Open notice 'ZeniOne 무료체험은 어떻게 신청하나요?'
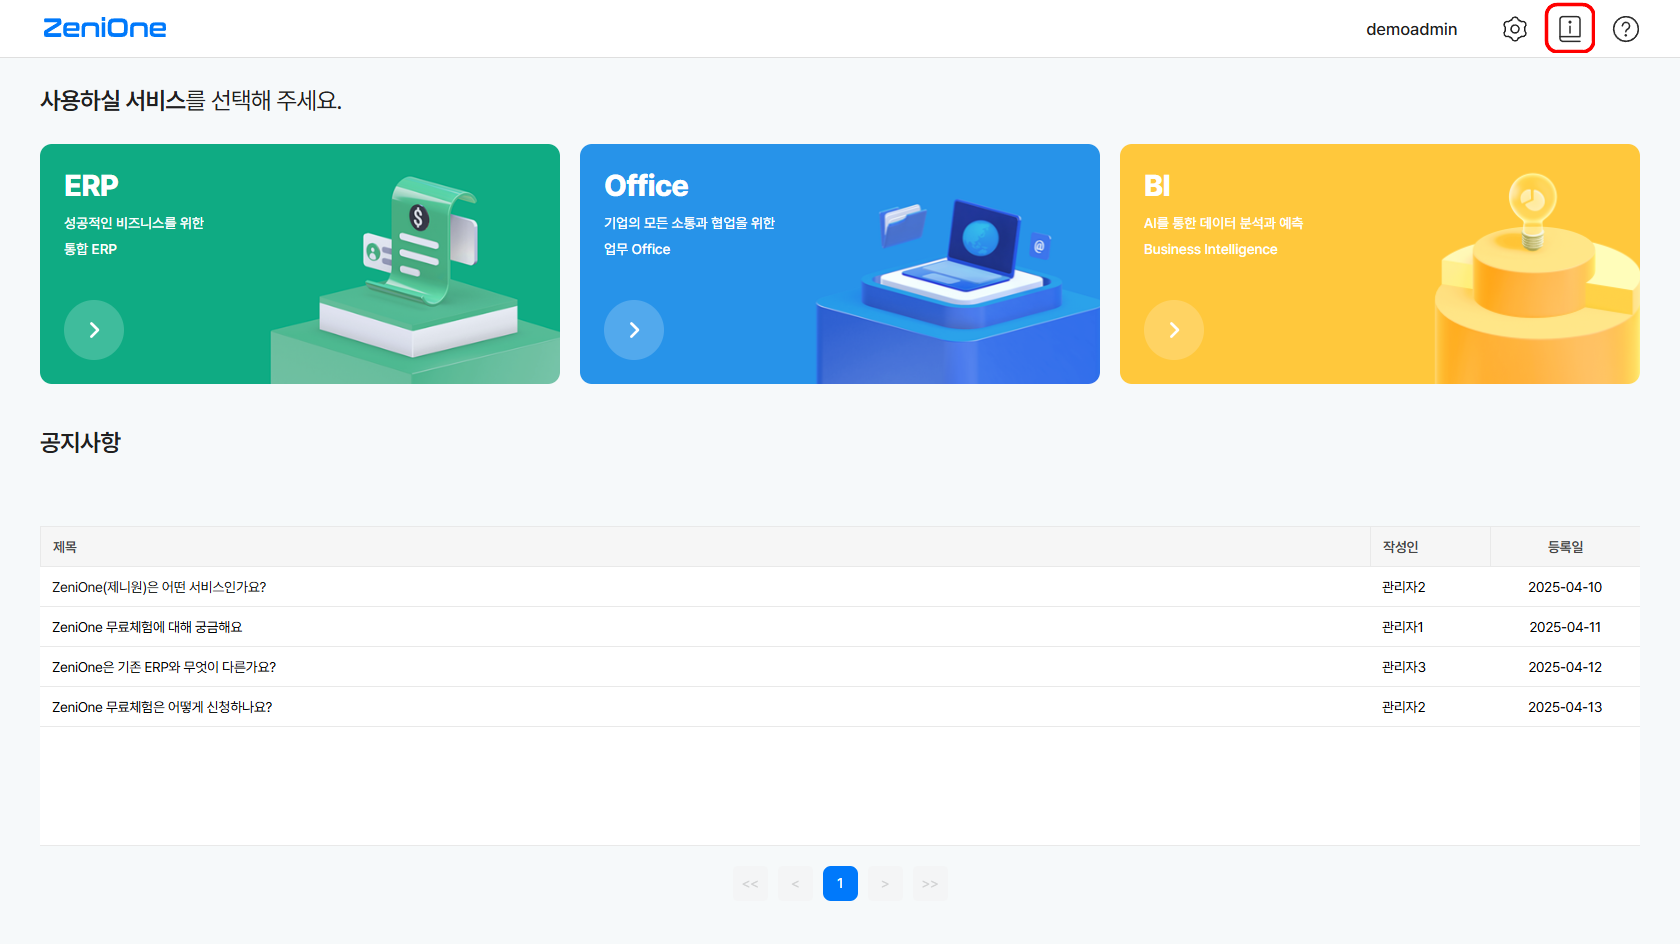Image resolution: width=1680 pixels, height=944 pixels. 162,707
